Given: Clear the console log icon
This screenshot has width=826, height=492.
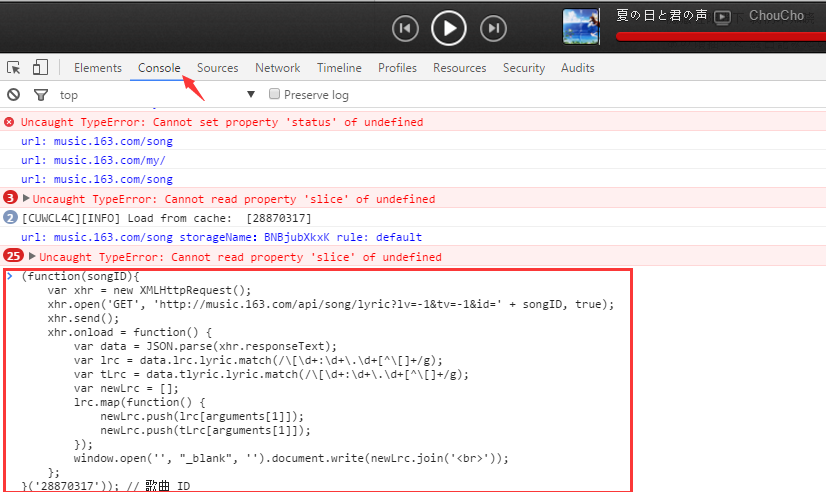Looking at the screenshot, I should point(14,95).
